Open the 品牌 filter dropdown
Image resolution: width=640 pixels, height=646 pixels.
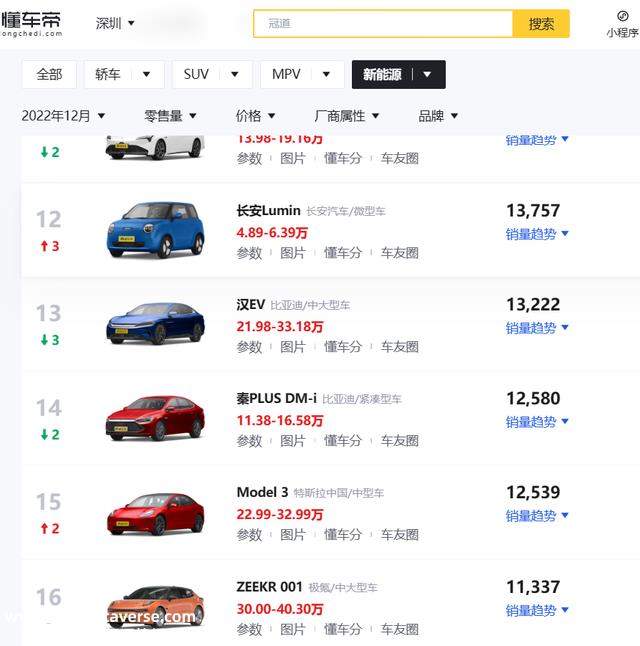pos(438,116)
